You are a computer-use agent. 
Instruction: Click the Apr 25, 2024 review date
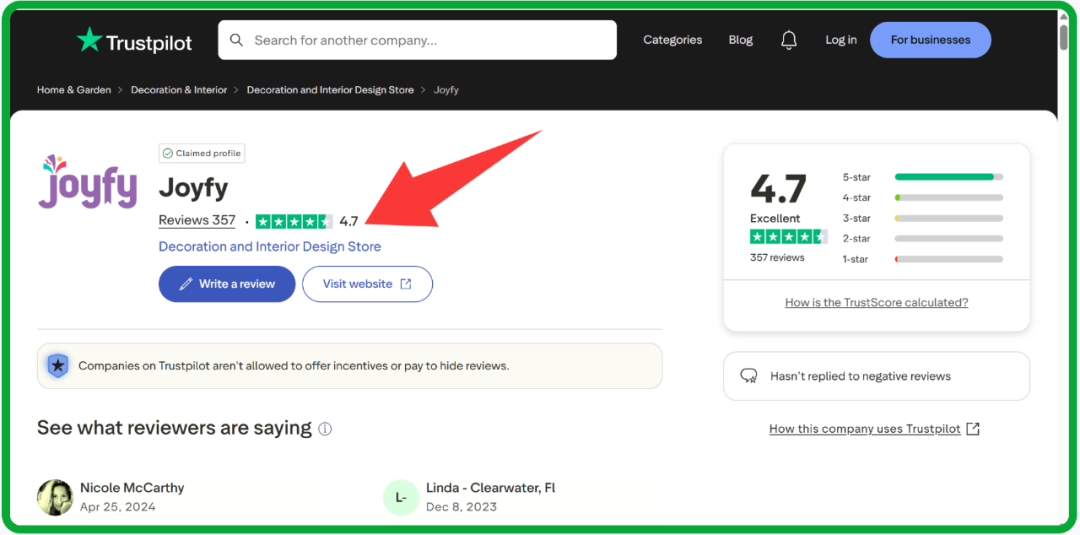[x=118, y=507]
